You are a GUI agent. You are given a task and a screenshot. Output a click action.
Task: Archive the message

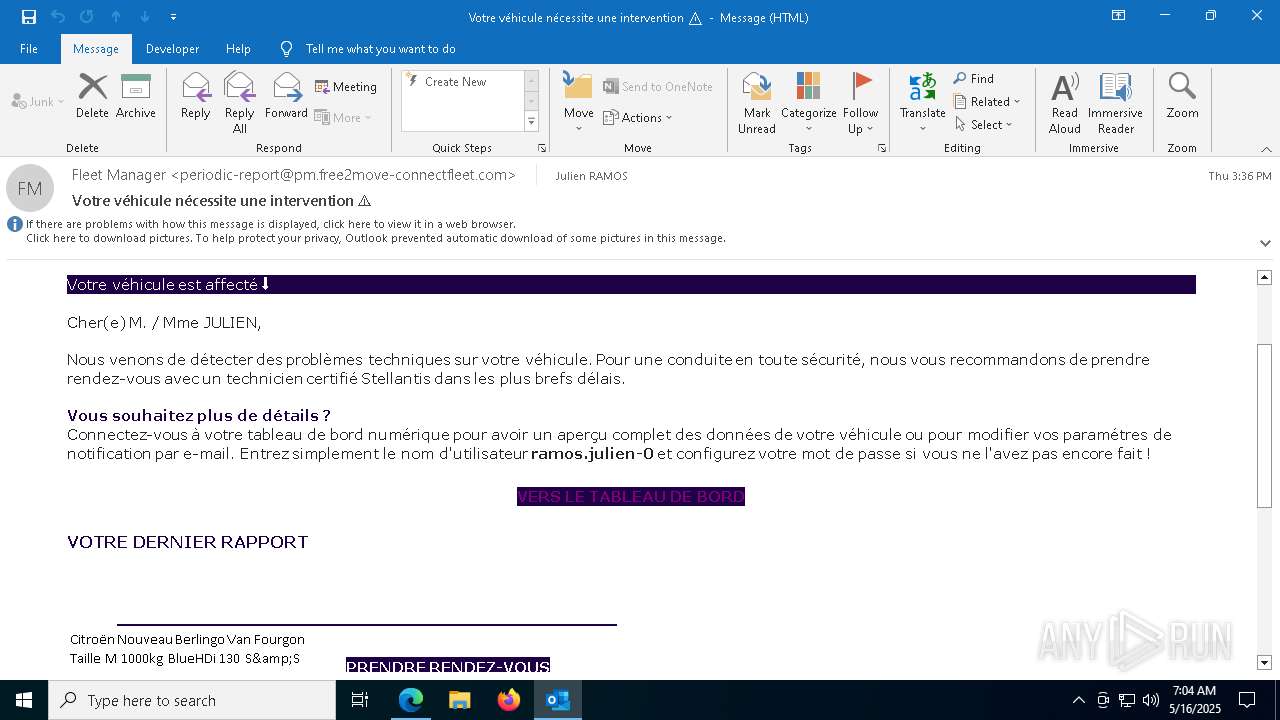click(135, 96)
